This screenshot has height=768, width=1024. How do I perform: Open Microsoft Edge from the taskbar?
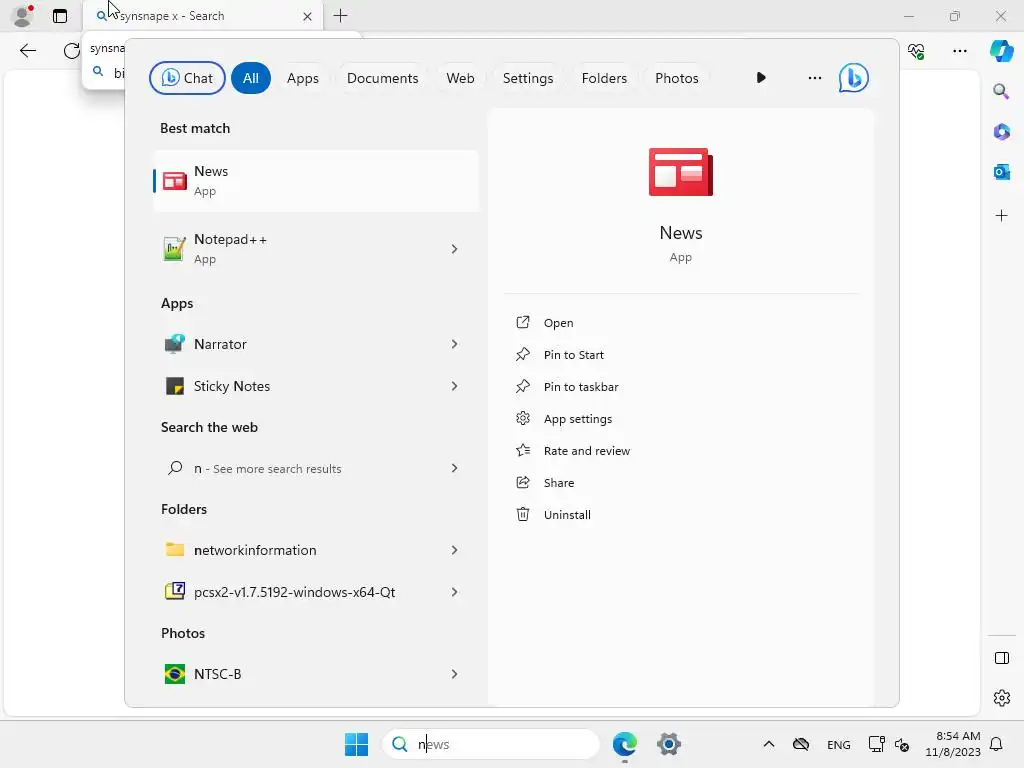pos(625,744)
